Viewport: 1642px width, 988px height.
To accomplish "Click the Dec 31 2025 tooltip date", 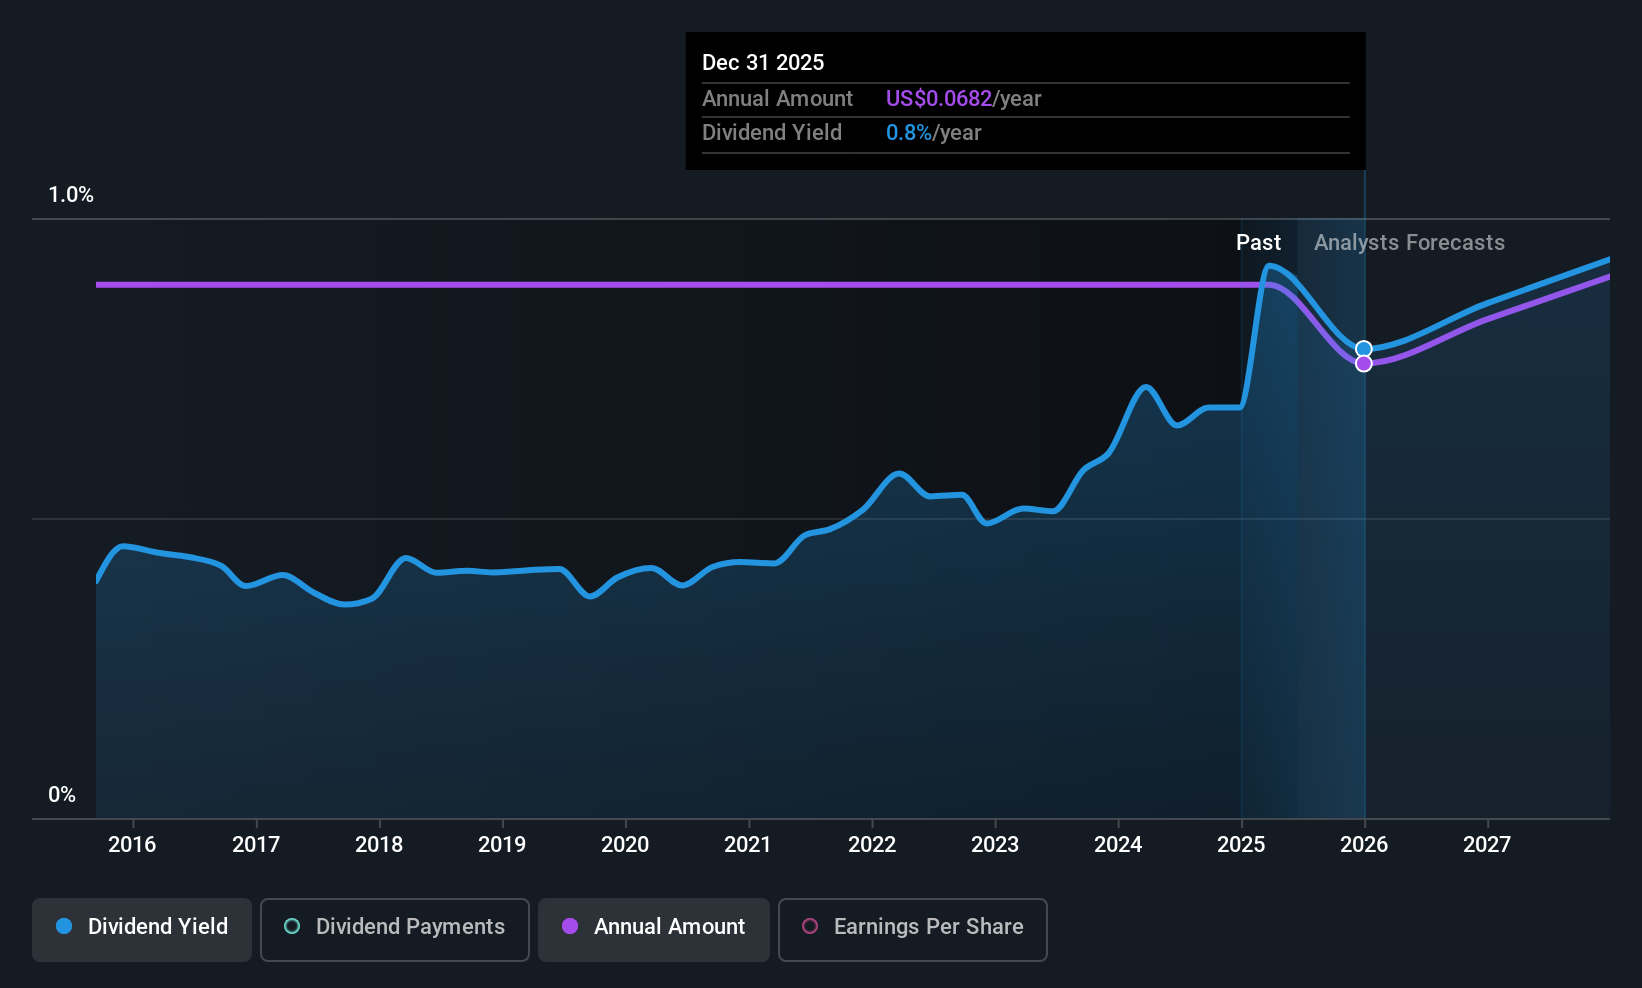I will 763,63.
